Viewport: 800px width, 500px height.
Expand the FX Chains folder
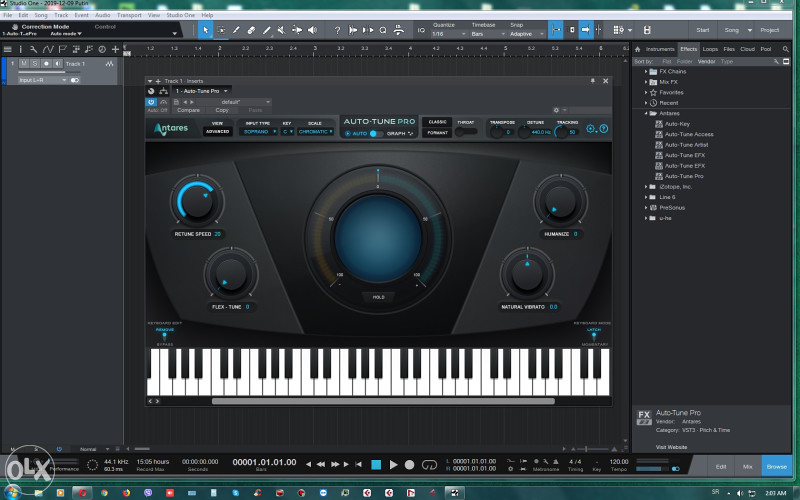tap(646, 71)
